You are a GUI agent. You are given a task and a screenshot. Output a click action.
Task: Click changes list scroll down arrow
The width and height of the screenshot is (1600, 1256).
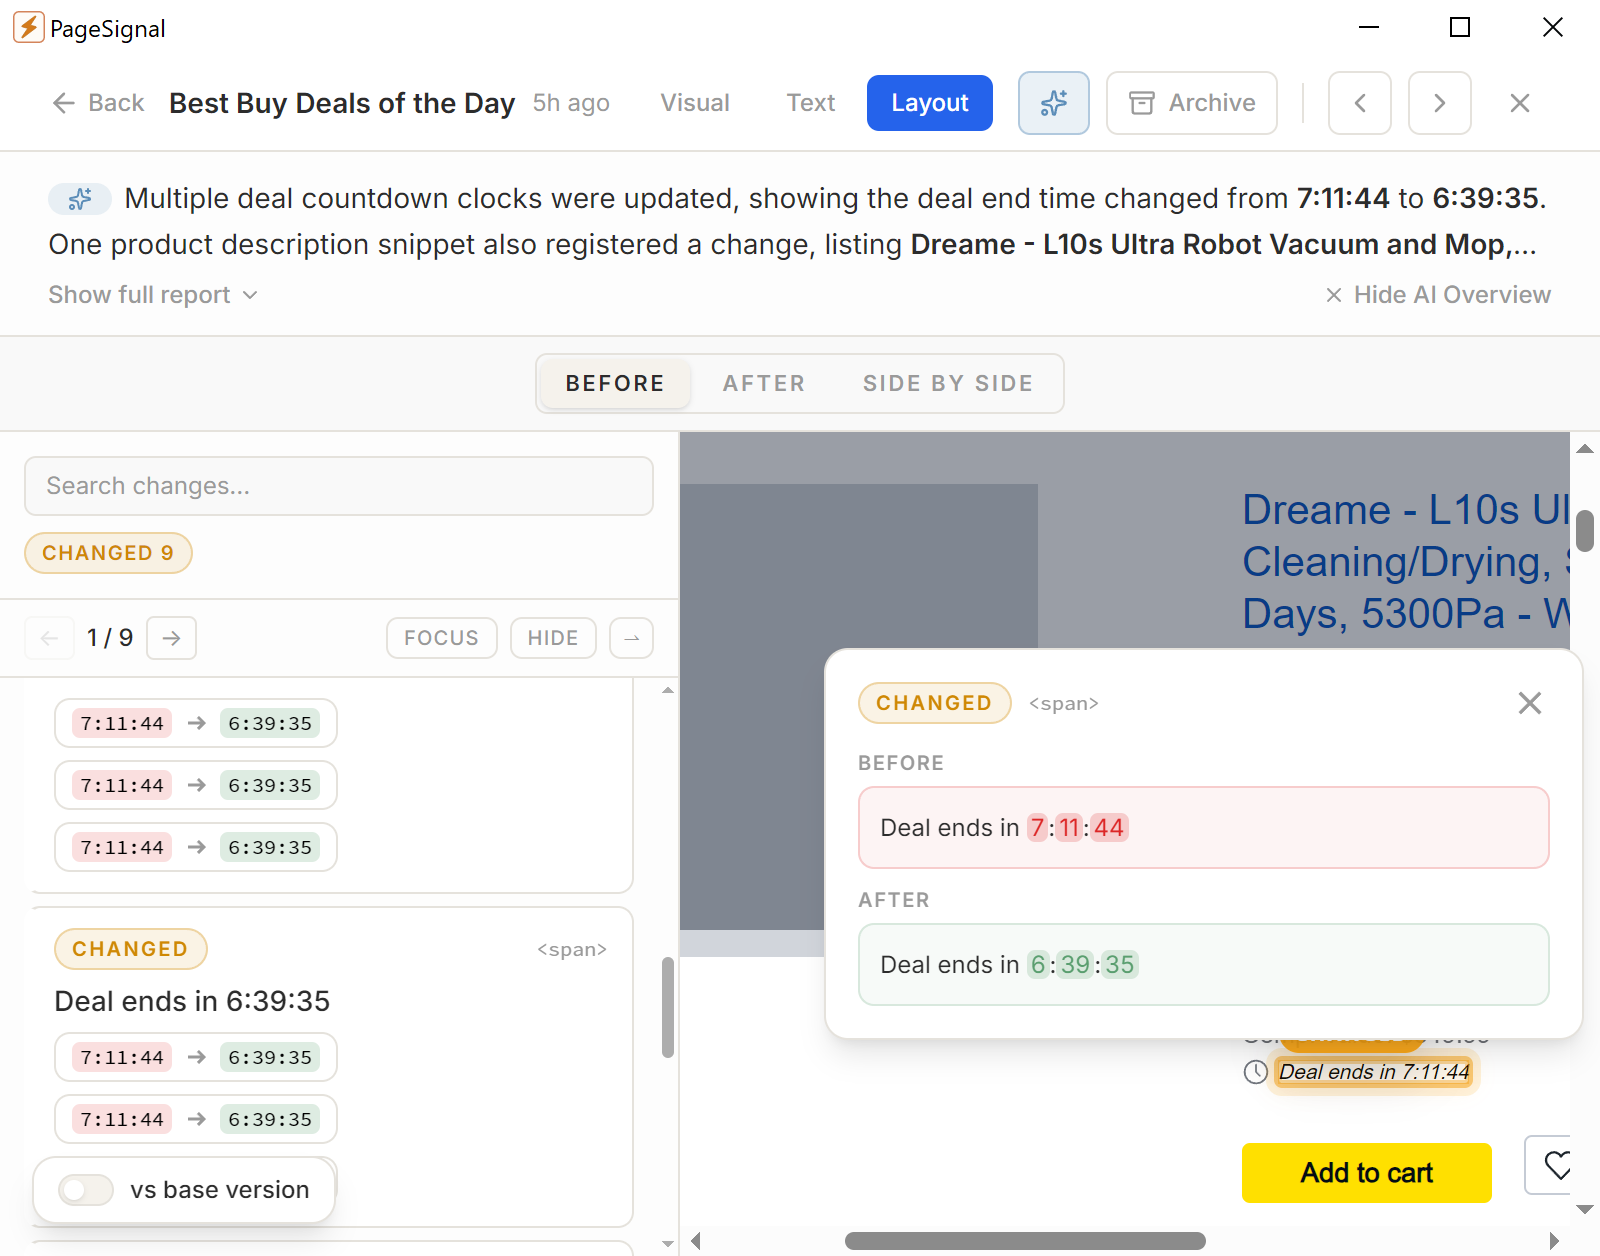pyautogui.click(x=668, y=1244)
